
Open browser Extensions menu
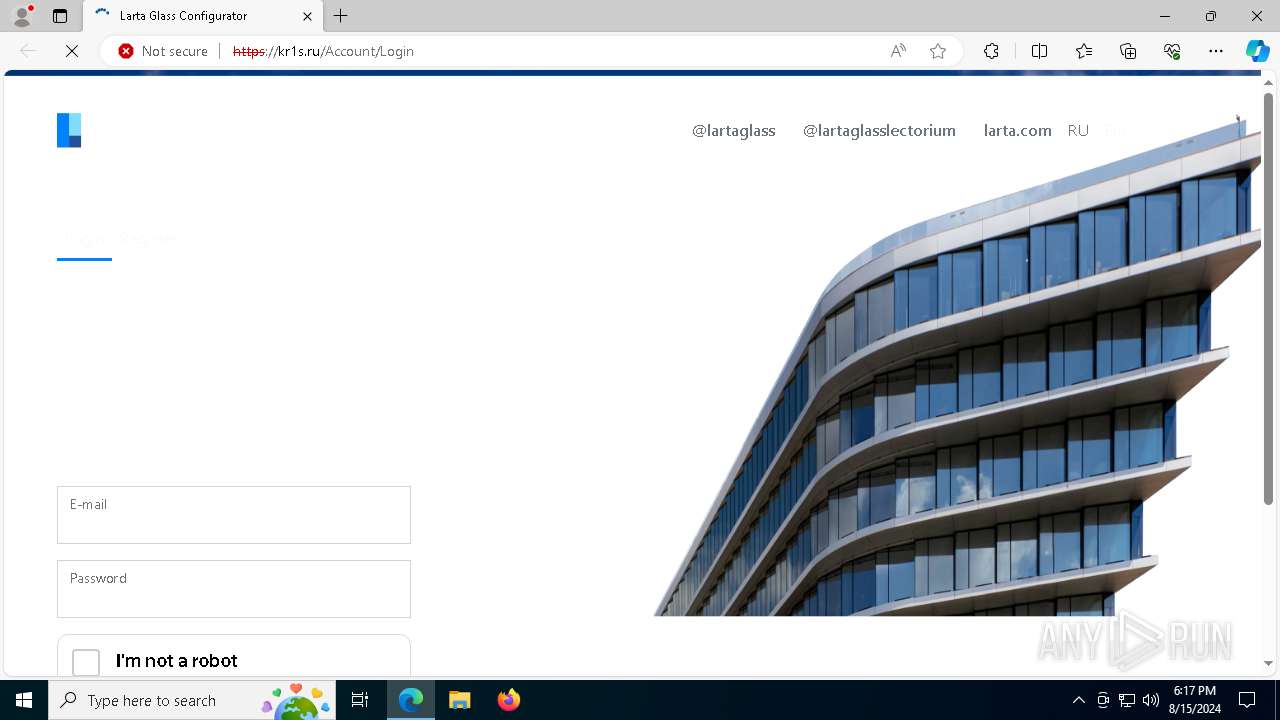pyautogui.click(x=991, y=51)
